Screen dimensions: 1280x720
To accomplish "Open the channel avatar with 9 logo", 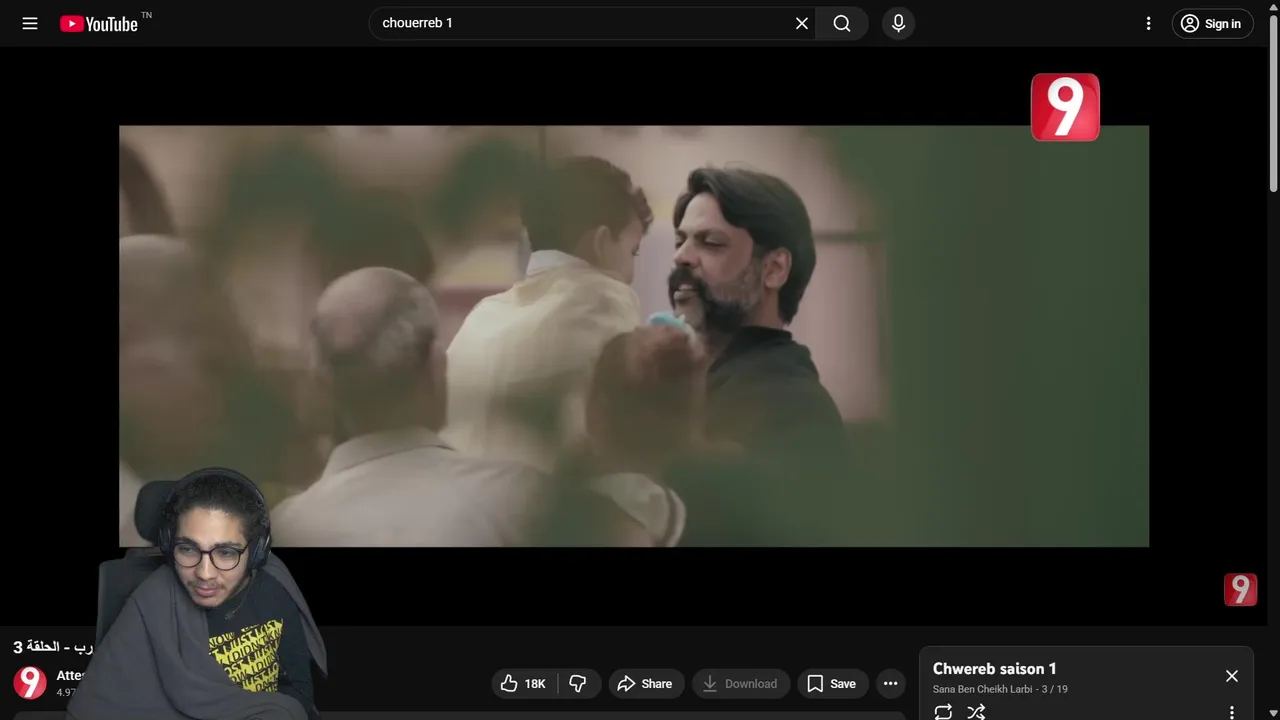I will point(30,683).
